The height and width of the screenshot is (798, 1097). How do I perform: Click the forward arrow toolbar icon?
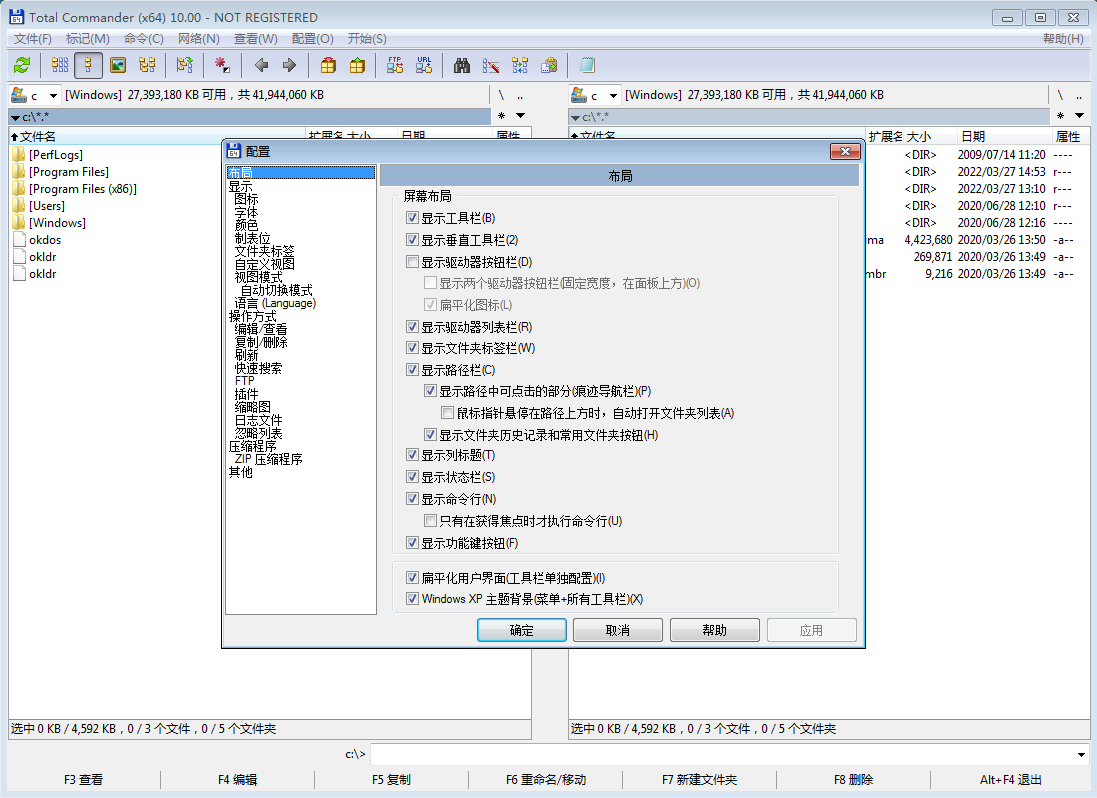289,65
